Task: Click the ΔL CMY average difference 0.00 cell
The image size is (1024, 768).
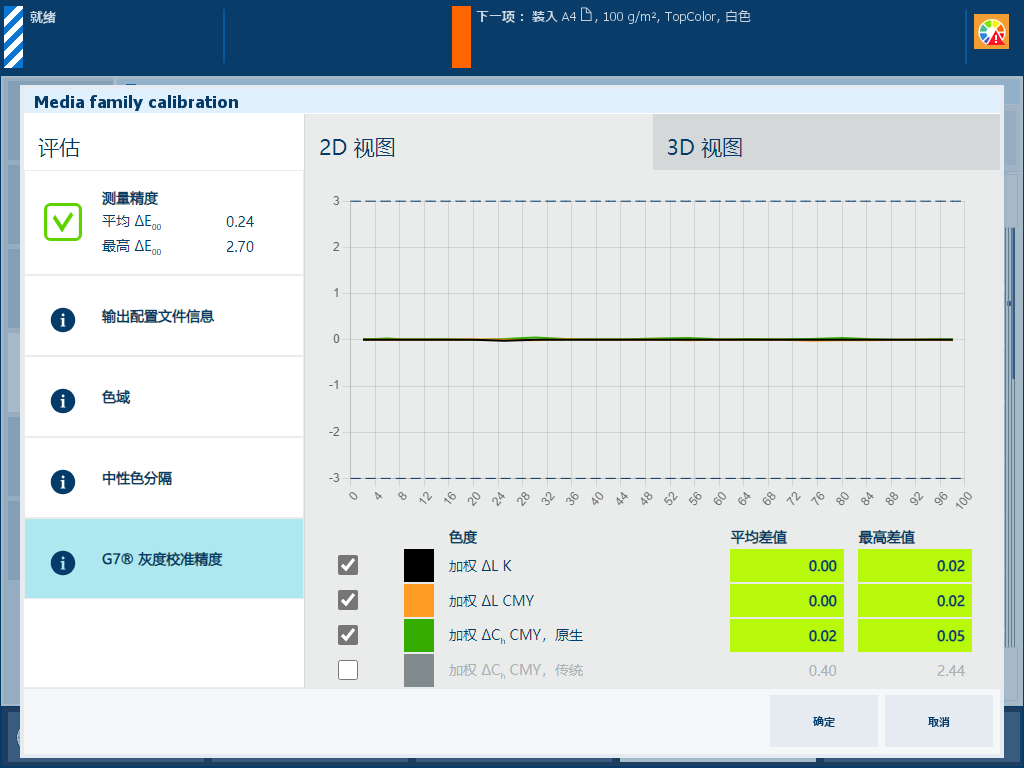Action: tap(786, 600)
